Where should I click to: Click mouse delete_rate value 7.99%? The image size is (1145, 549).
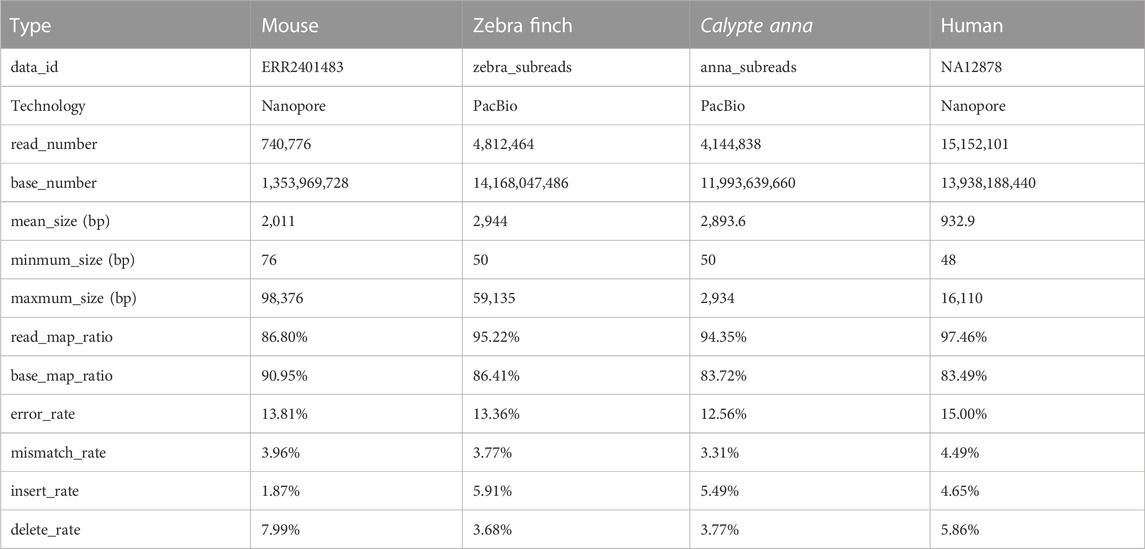point(281,530)
